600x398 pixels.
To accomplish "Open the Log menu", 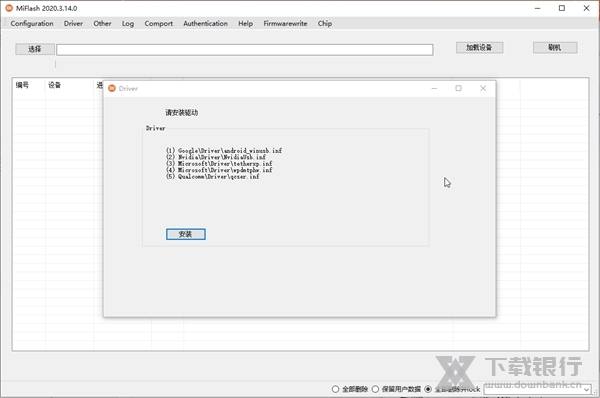I will tap(128, 23).
